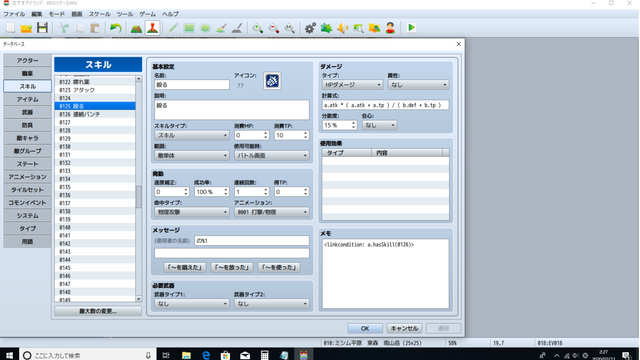Open damage タイプ dropdown showing HPダメージ
The height and width of the screenshot is (360, 640).
352,84
